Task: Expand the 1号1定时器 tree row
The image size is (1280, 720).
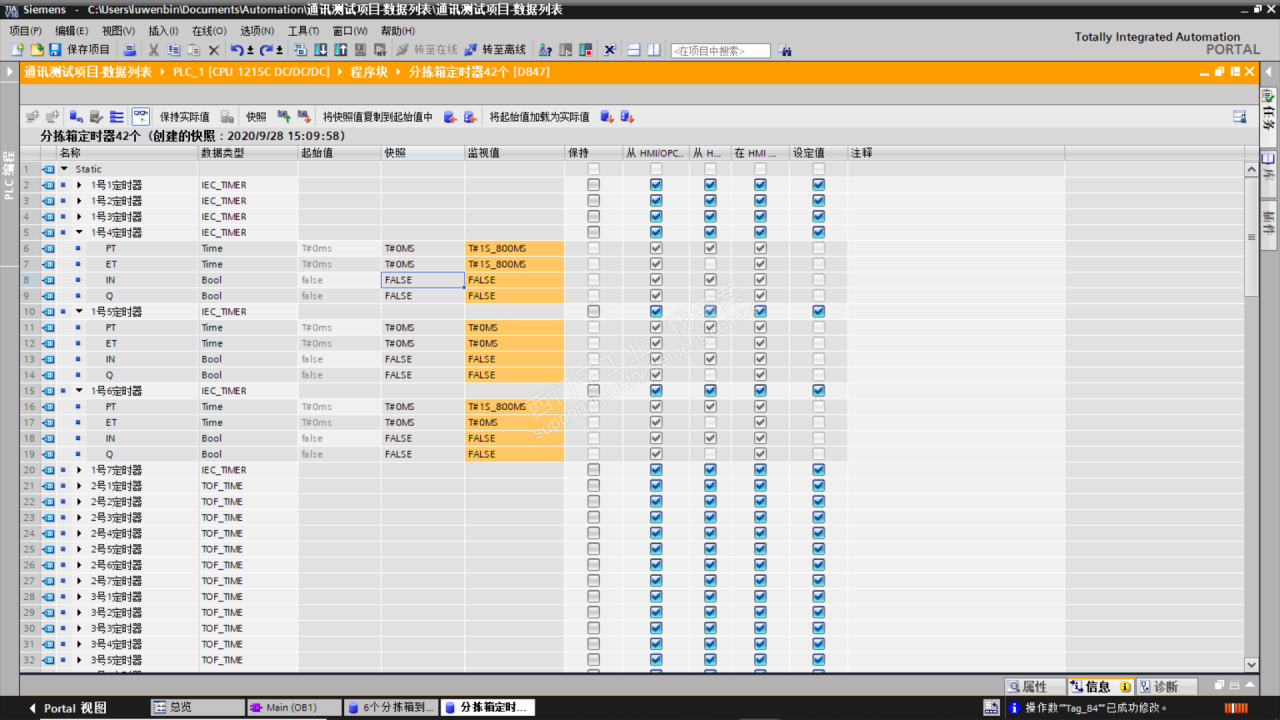Action: (79, 185)
